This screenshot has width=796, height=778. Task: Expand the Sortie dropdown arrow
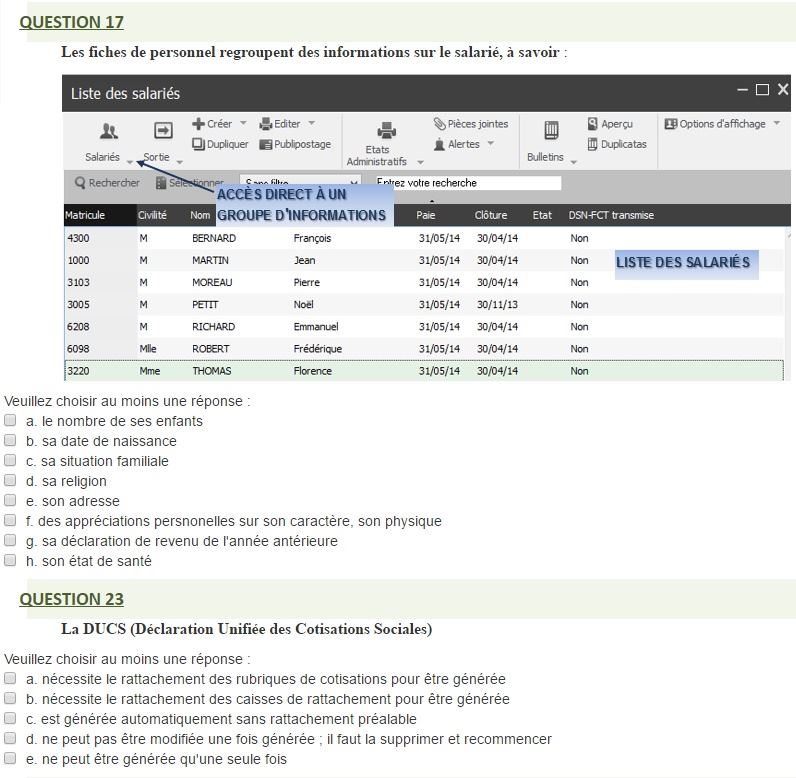click(180, 162)
